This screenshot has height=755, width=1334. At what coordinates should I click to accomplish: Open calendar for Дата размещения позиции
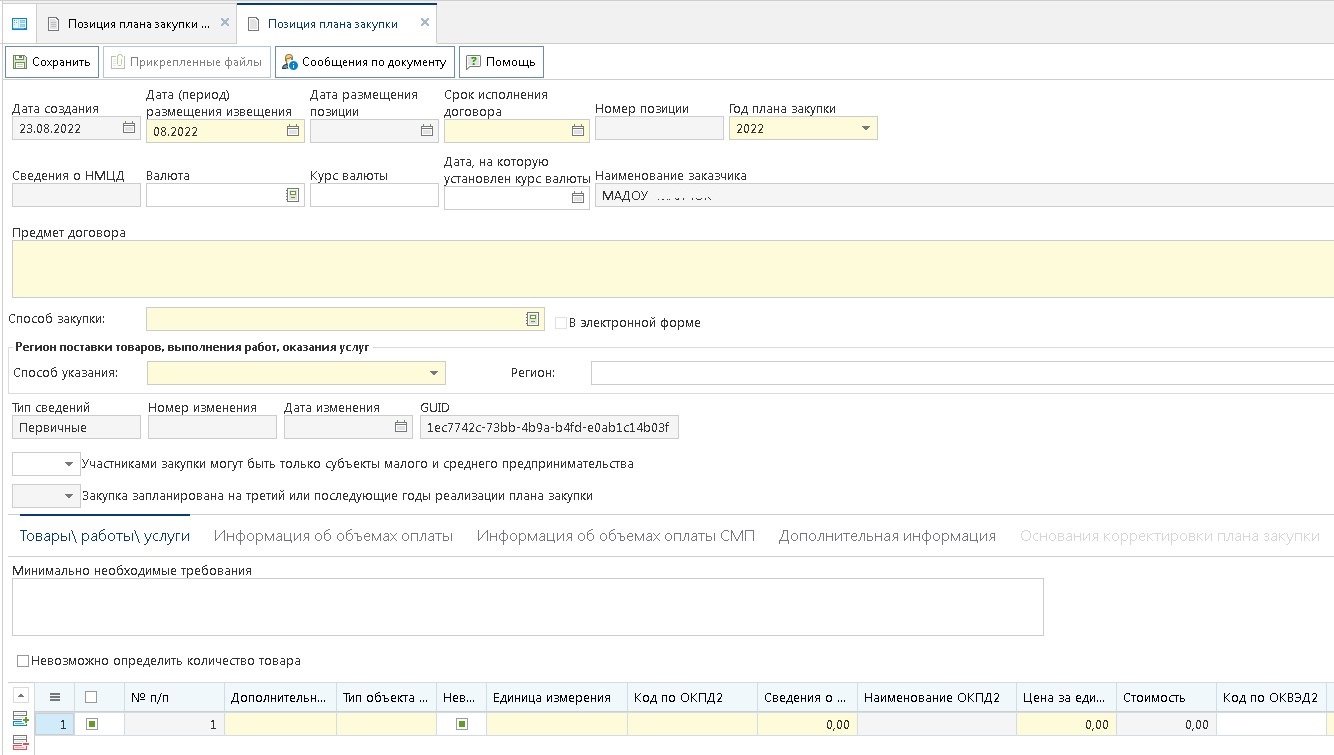427,130
